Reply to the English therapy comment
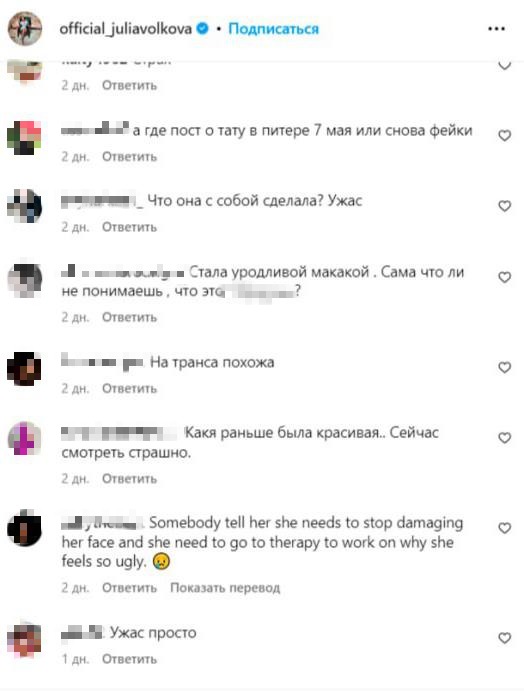The image size is (524, 693). click(129, 588)
